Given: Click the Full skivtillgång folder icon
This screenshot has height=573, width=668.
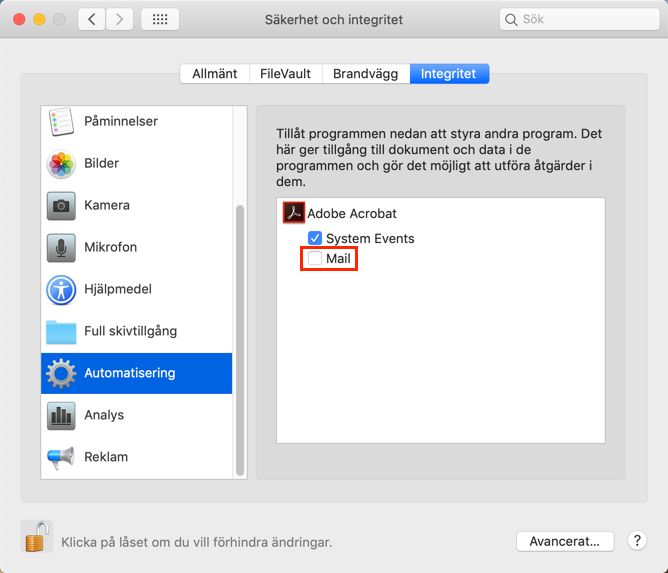Looking at the screenshot, I should 61,332.
